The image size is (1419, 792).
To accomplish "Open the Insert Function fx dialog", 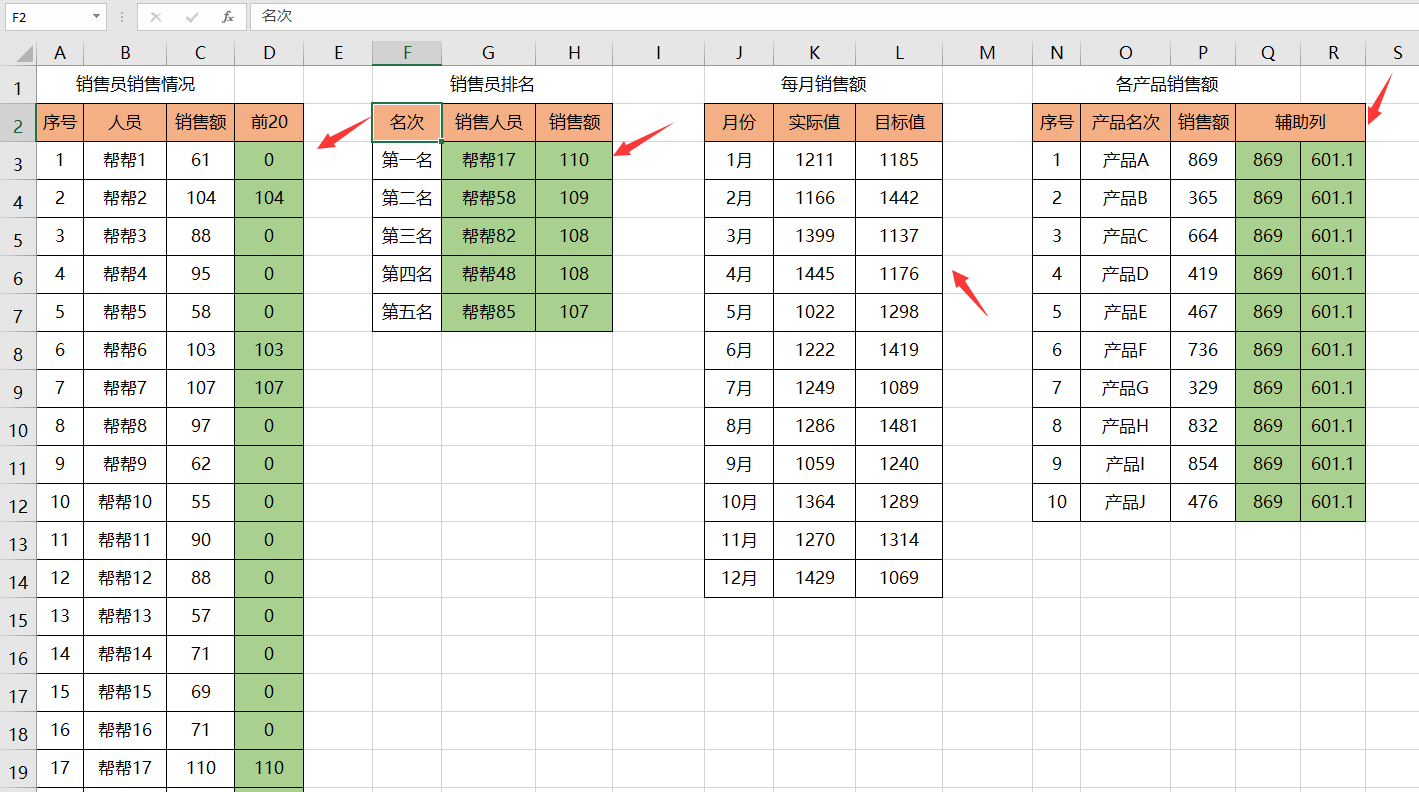I will point(228,17).
